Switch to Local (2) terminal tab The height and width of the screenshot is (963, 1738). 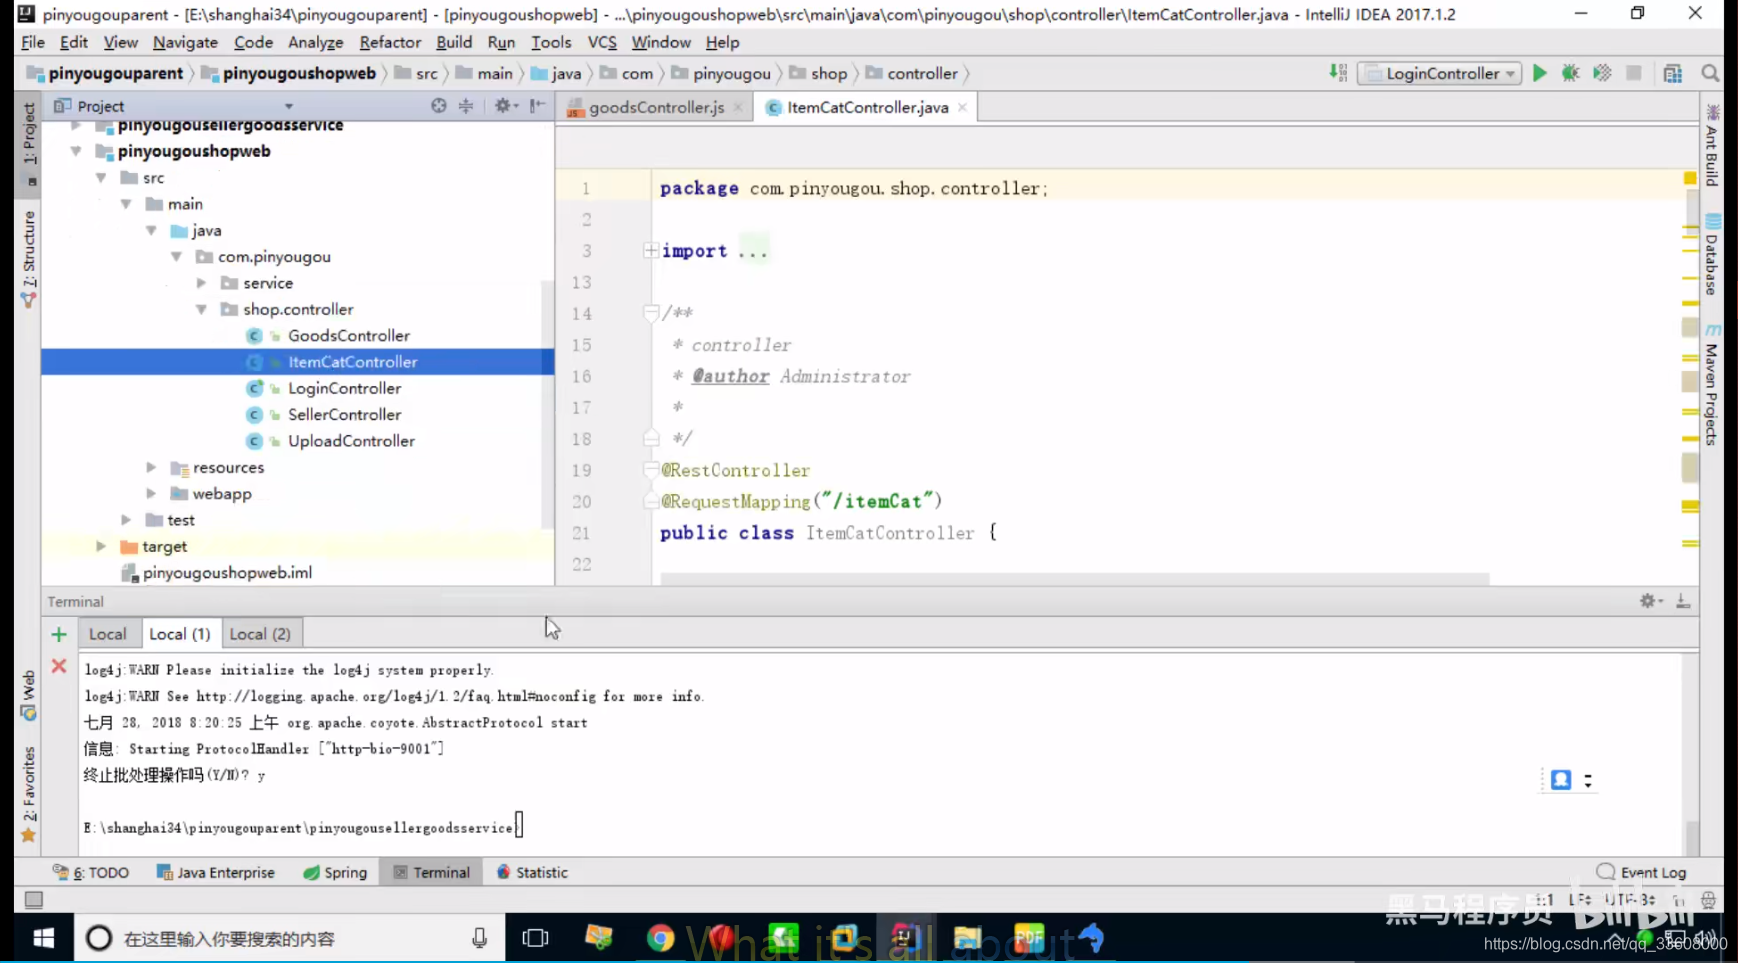(x=260, y=634)
